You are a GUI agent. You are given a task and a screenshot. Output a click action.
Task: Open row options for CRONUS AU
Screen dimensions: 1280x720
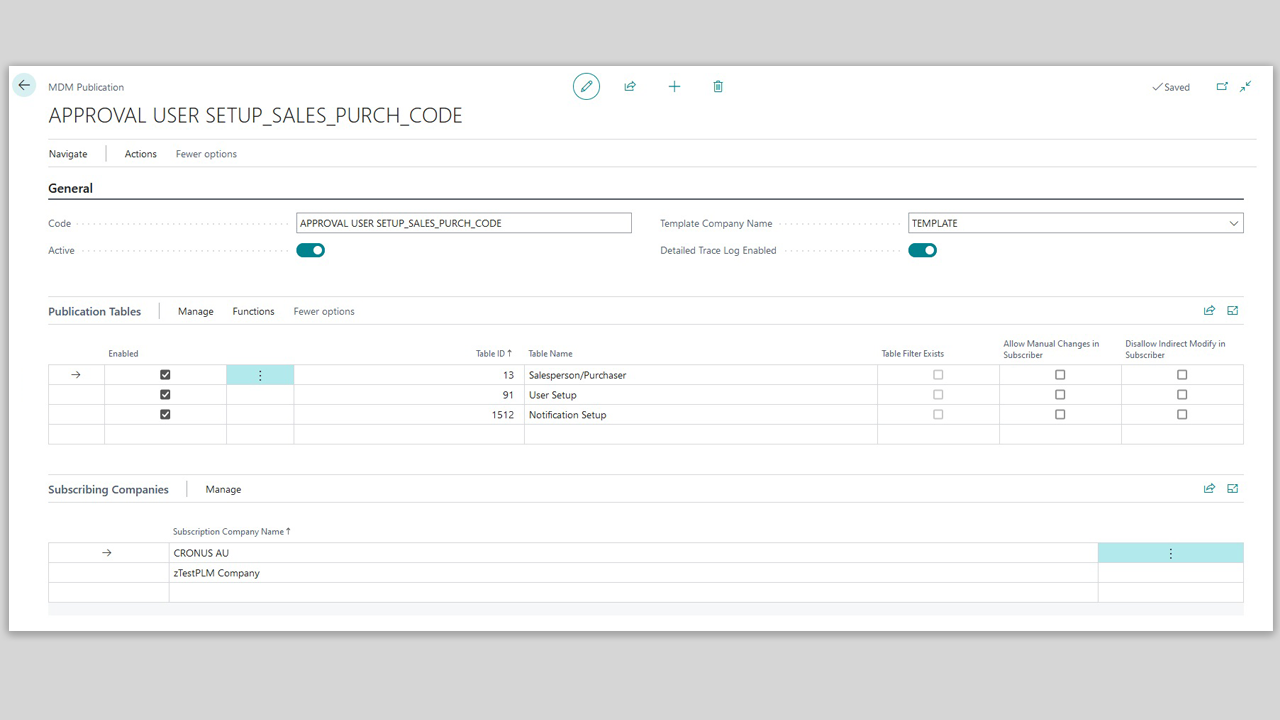coord(1170,553)
